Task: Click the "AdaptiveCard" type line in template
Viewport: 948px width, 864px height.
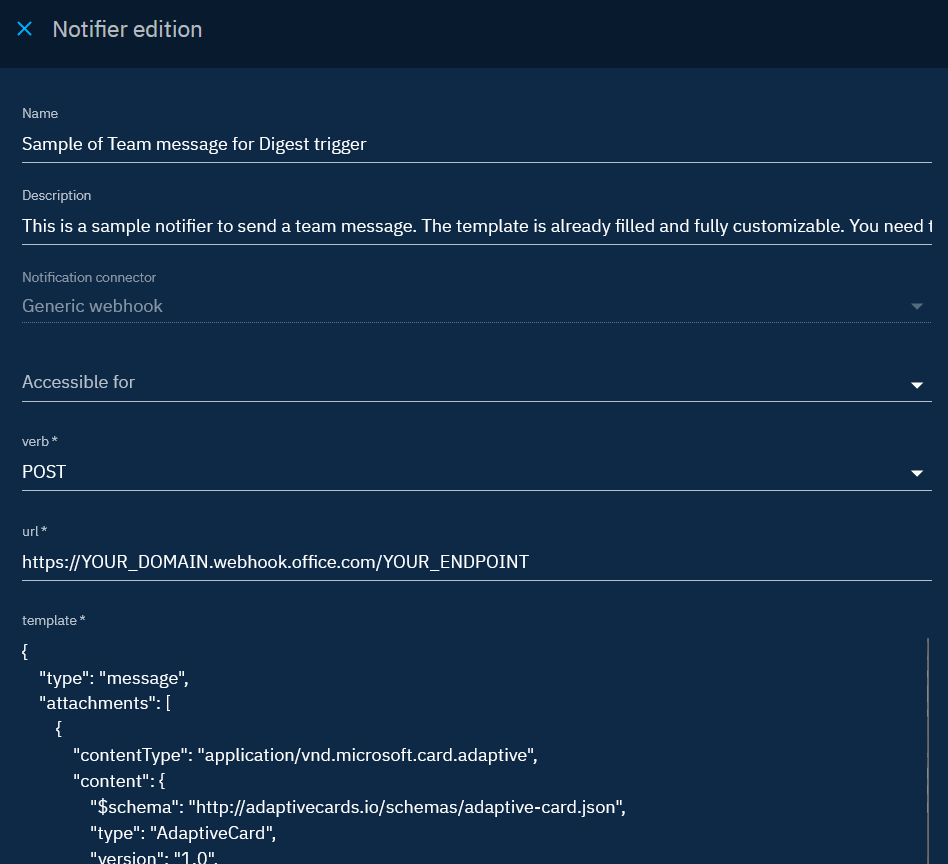Action: click(210, 833)
